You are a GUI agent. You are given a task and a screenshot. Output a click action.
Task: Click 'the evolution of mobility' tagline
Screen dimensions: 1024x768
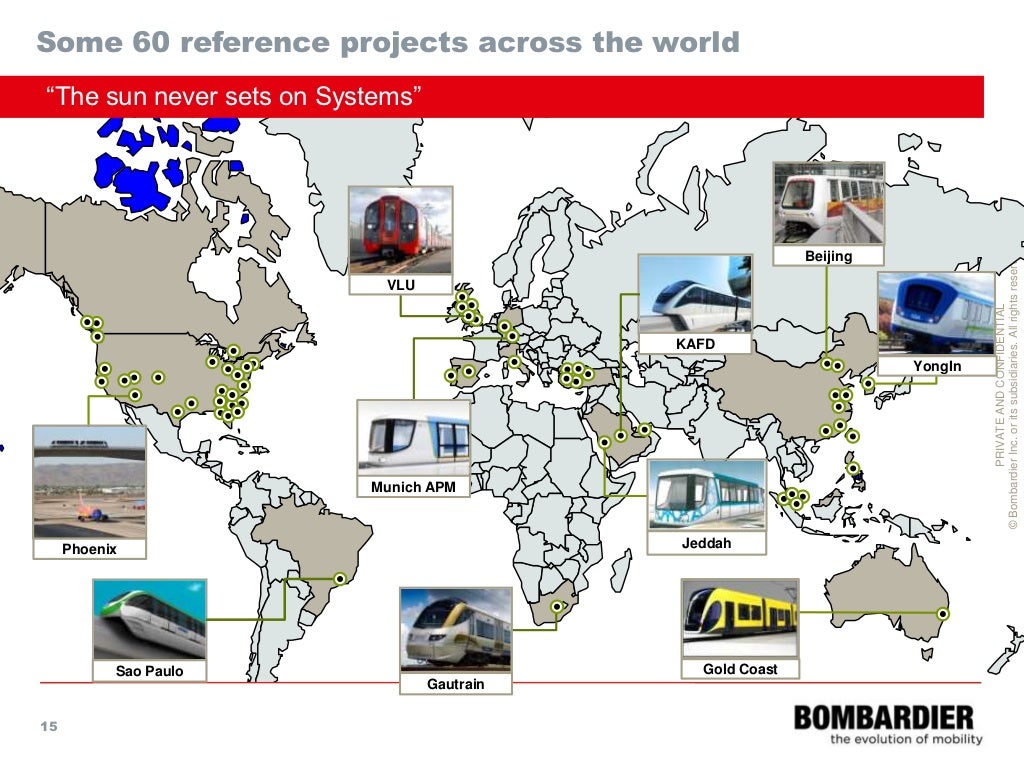click(906, 739)
